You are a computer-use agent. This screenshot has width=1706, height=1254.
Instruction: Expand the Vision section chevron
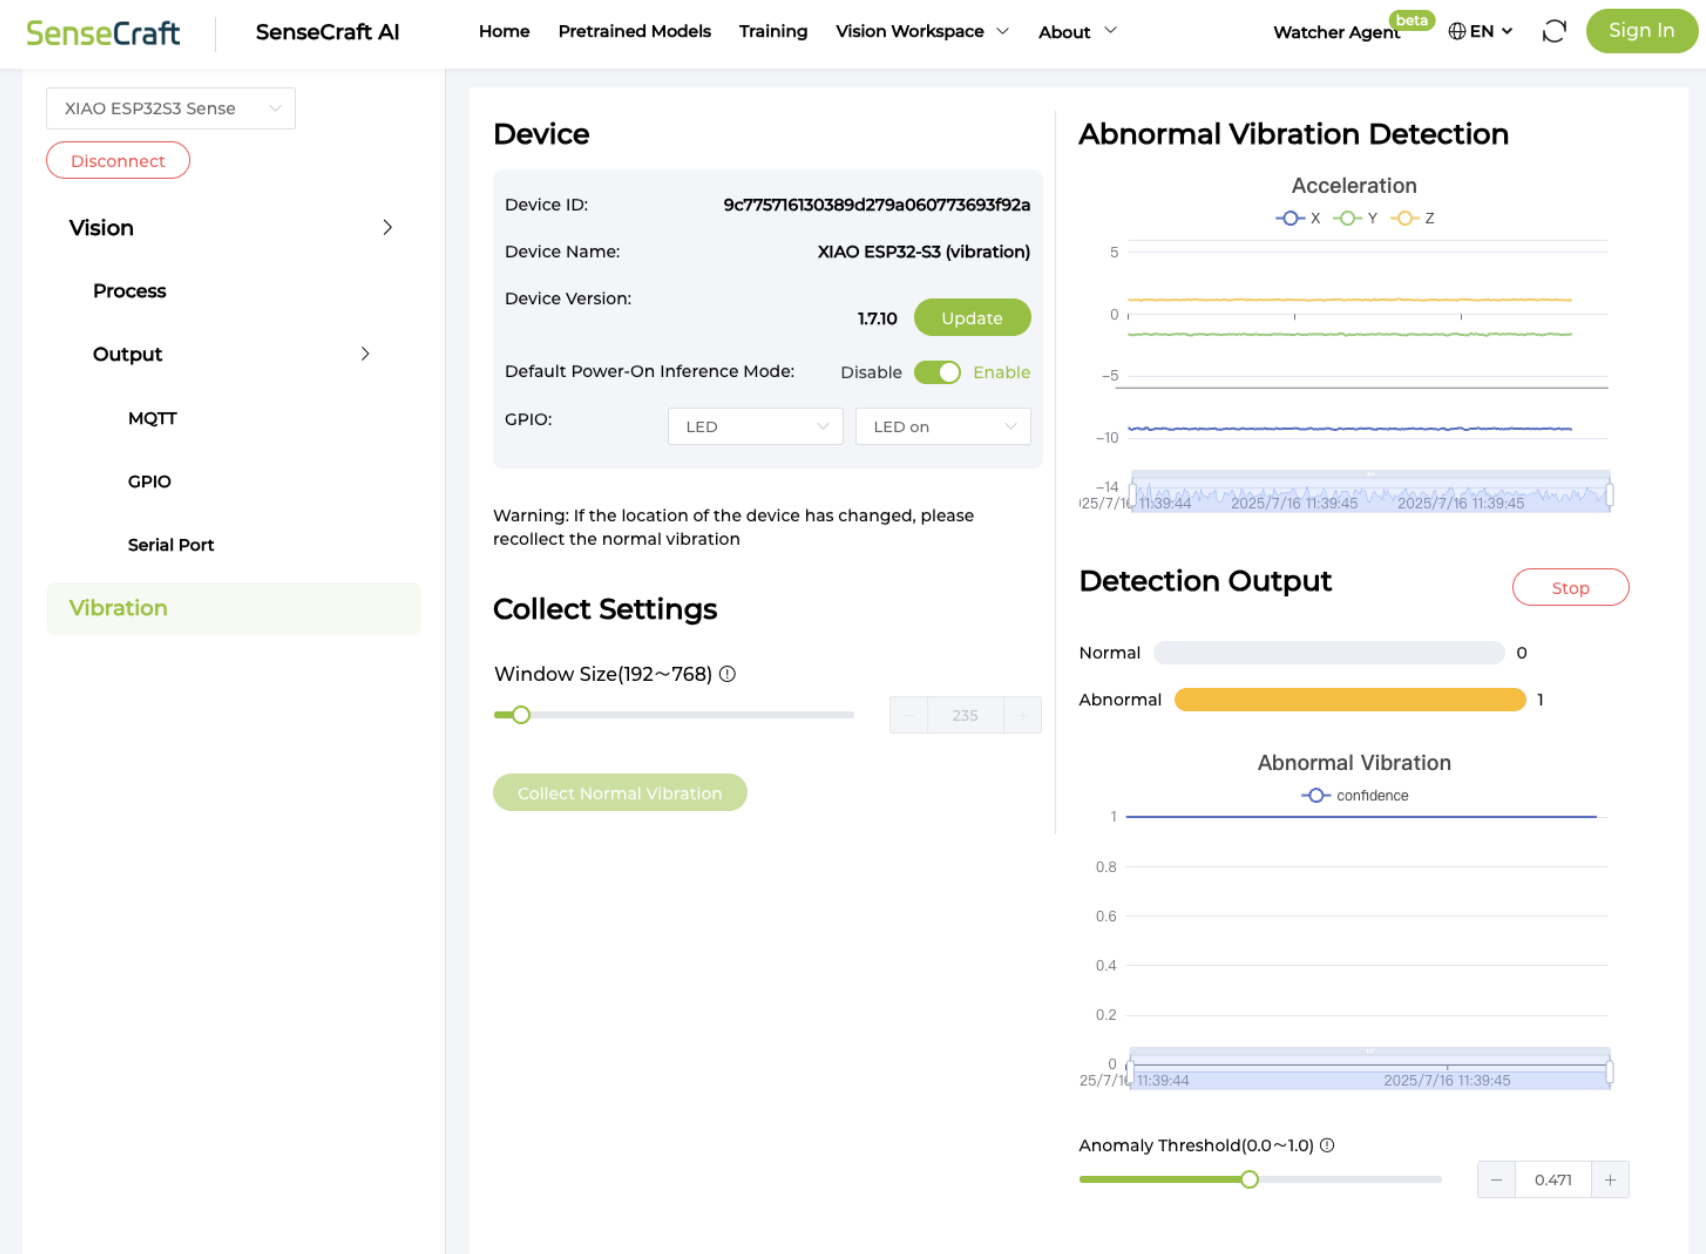pyautogui.click(x=388, y=227)
